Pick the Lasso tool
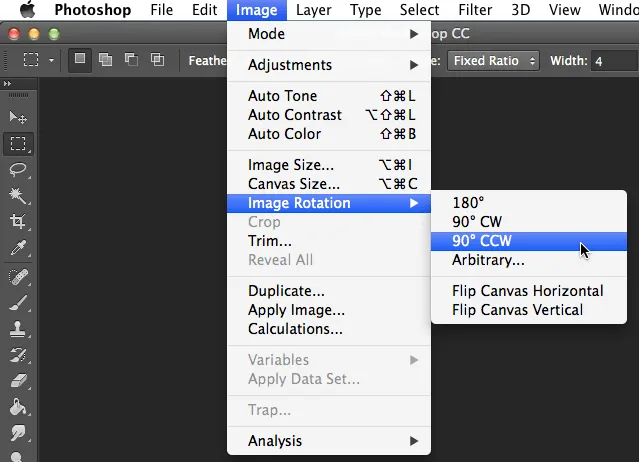 click(18, 170)
